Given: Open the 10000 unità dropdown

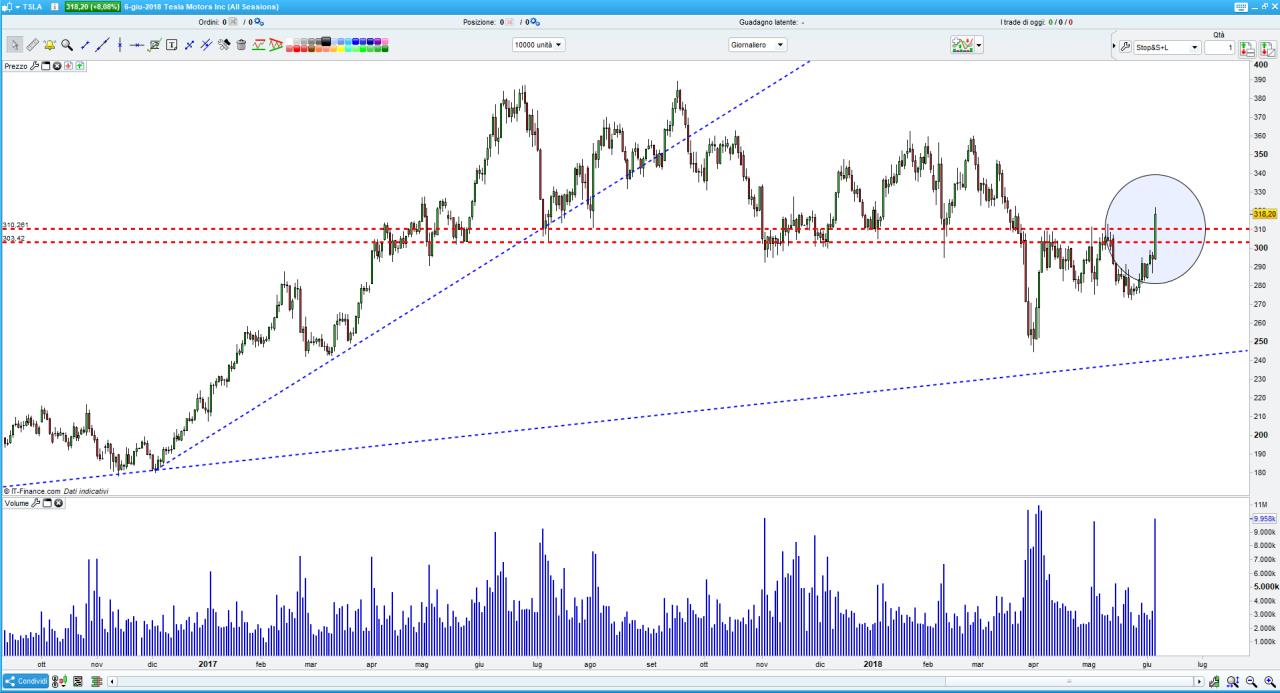Looking at the screenshot, I should [x=538, y=45].
